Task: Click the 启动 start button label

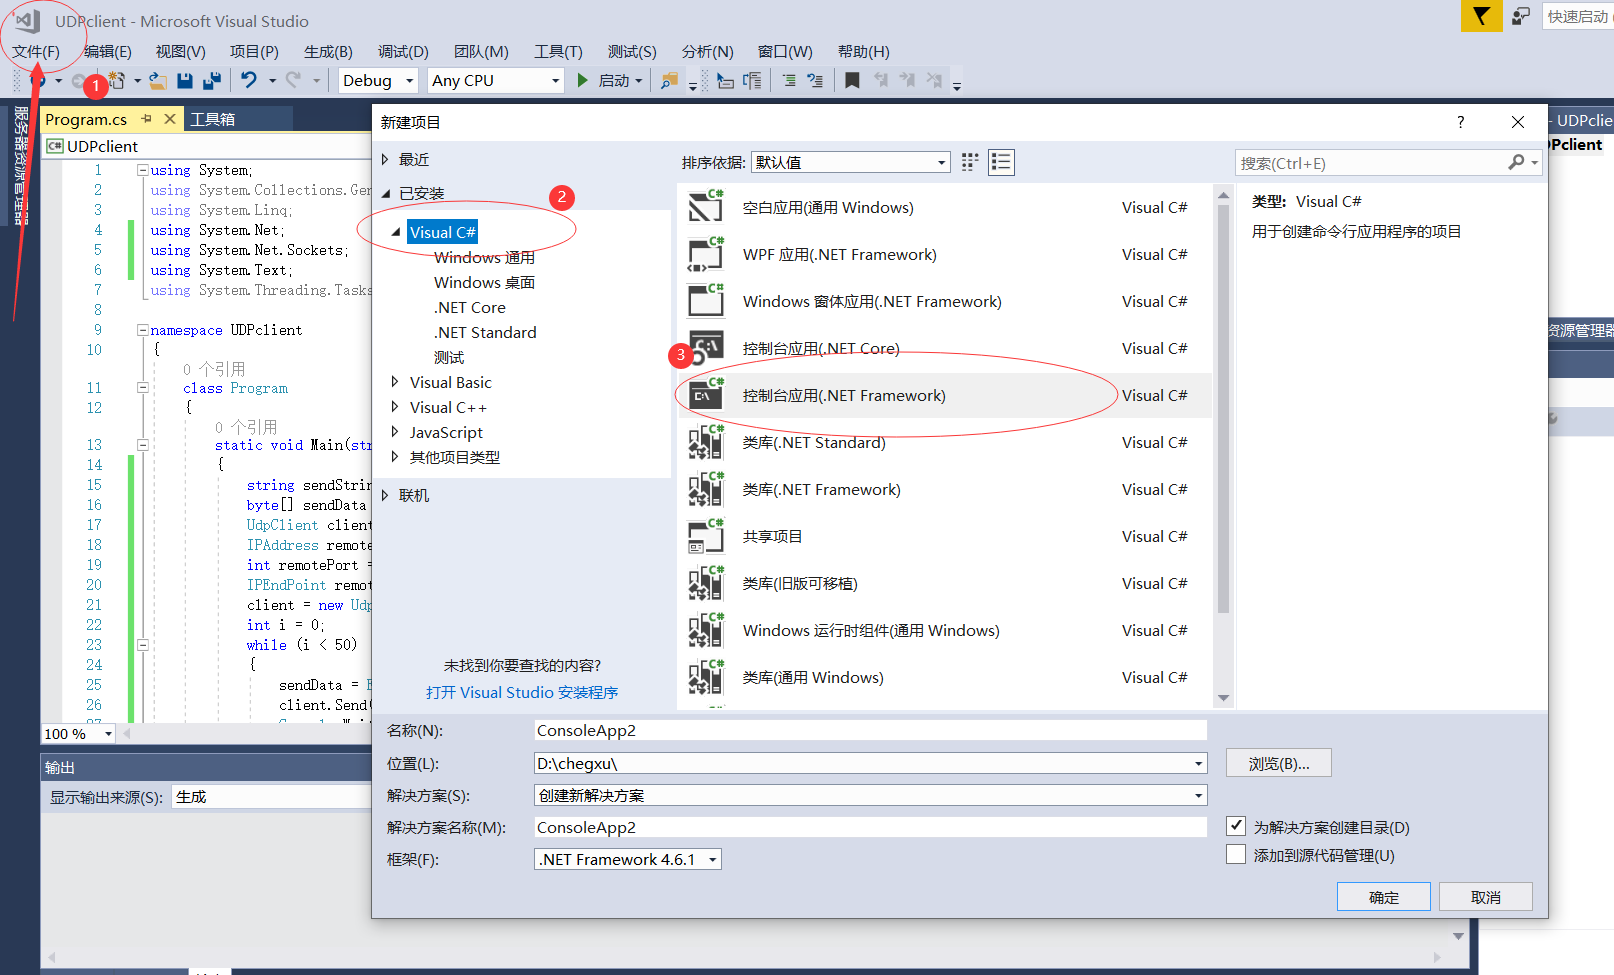Action: (614, 80)
